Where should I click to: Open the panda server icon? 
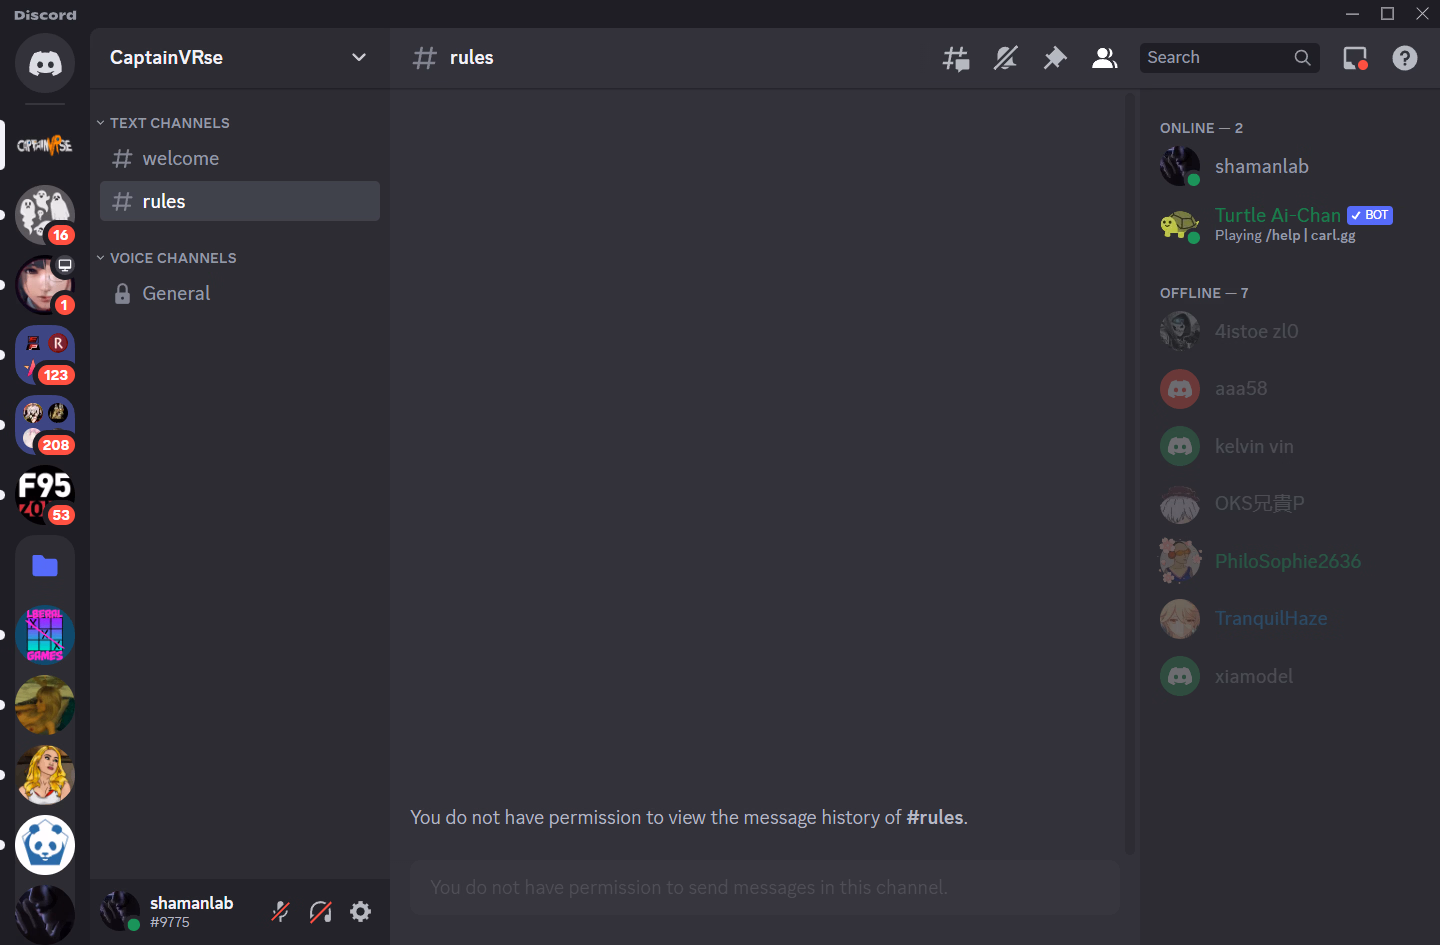45,845
